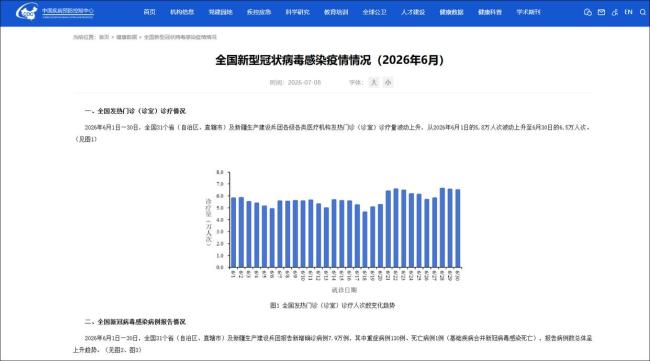Viewport: 650px width, 361px height.
Task: Open the 科学研究 menu
Action: click(x=298, y=12)
